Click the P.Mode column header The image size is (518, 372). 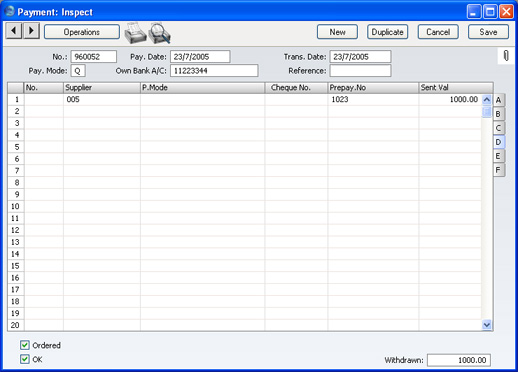pos(202,88)
